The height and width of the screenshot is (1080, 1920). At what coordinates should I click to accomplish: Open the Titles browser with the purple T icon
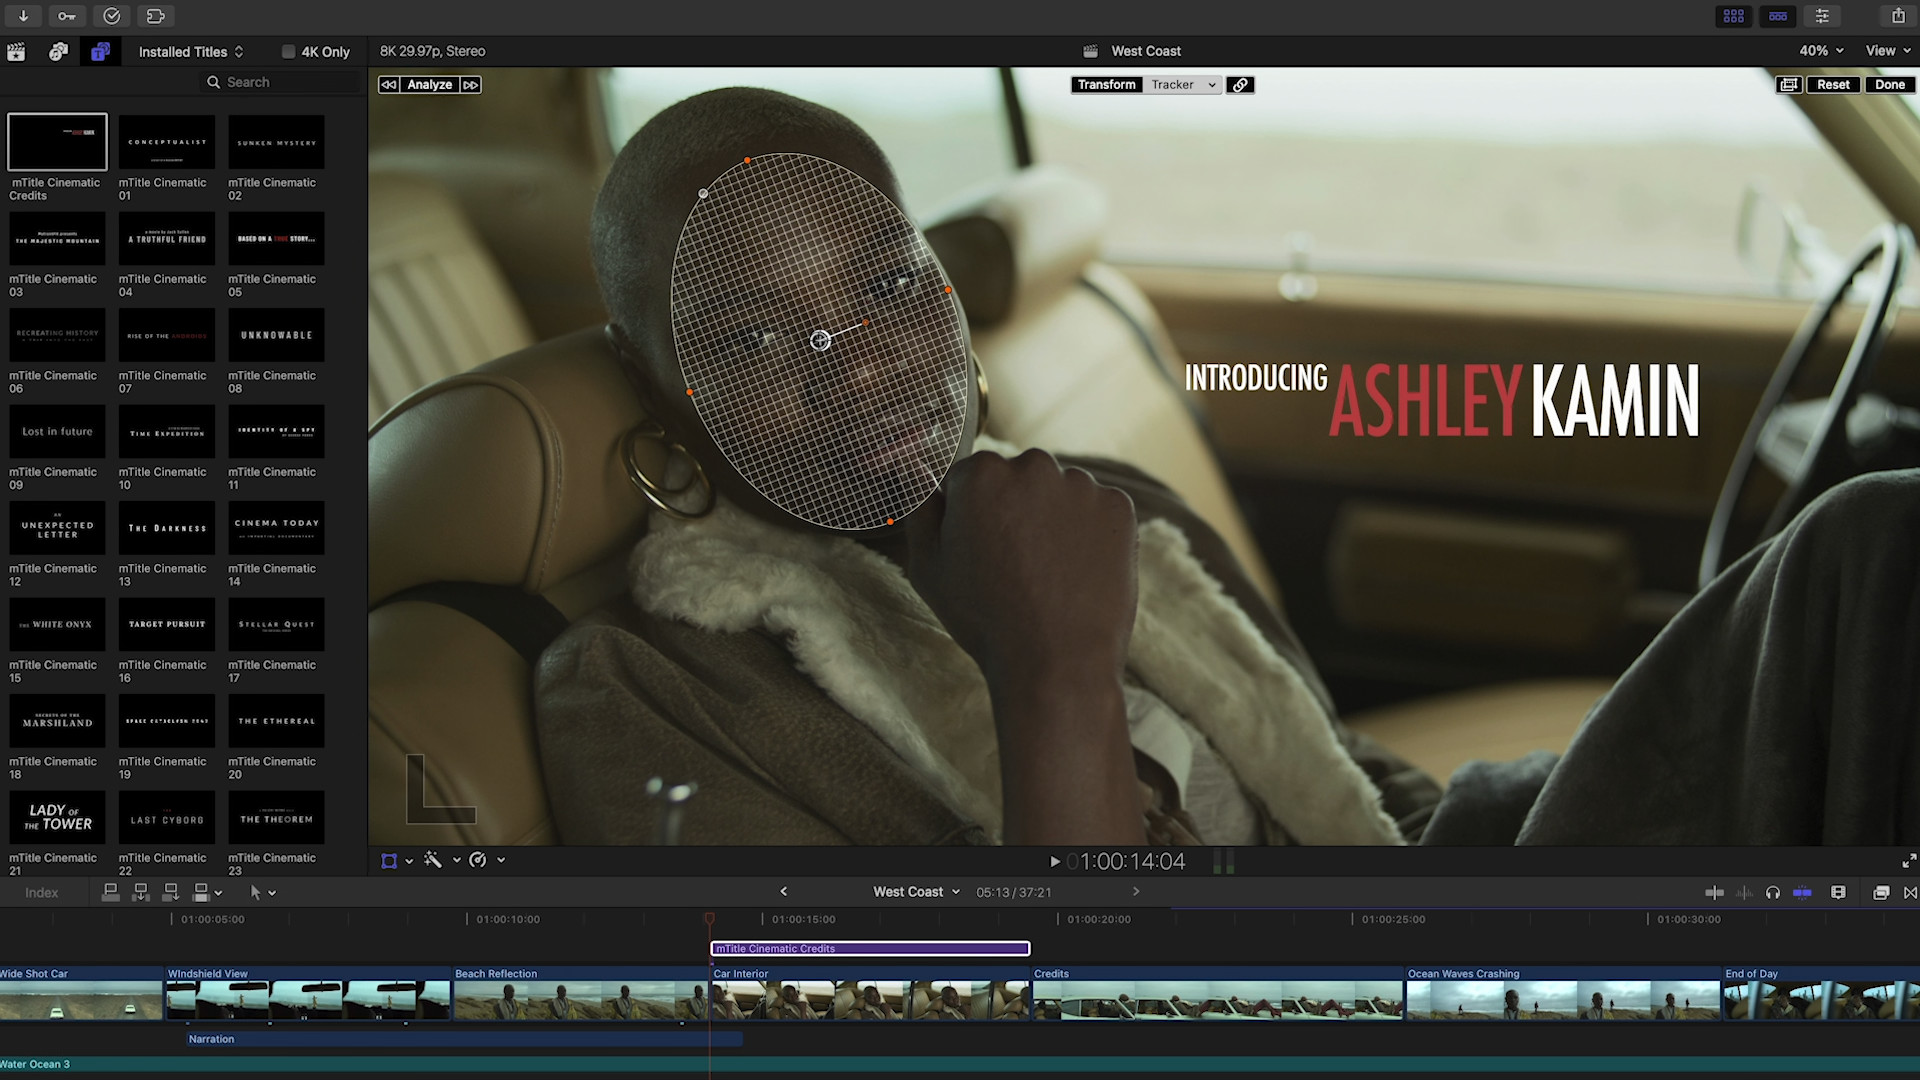coord(100,51)
